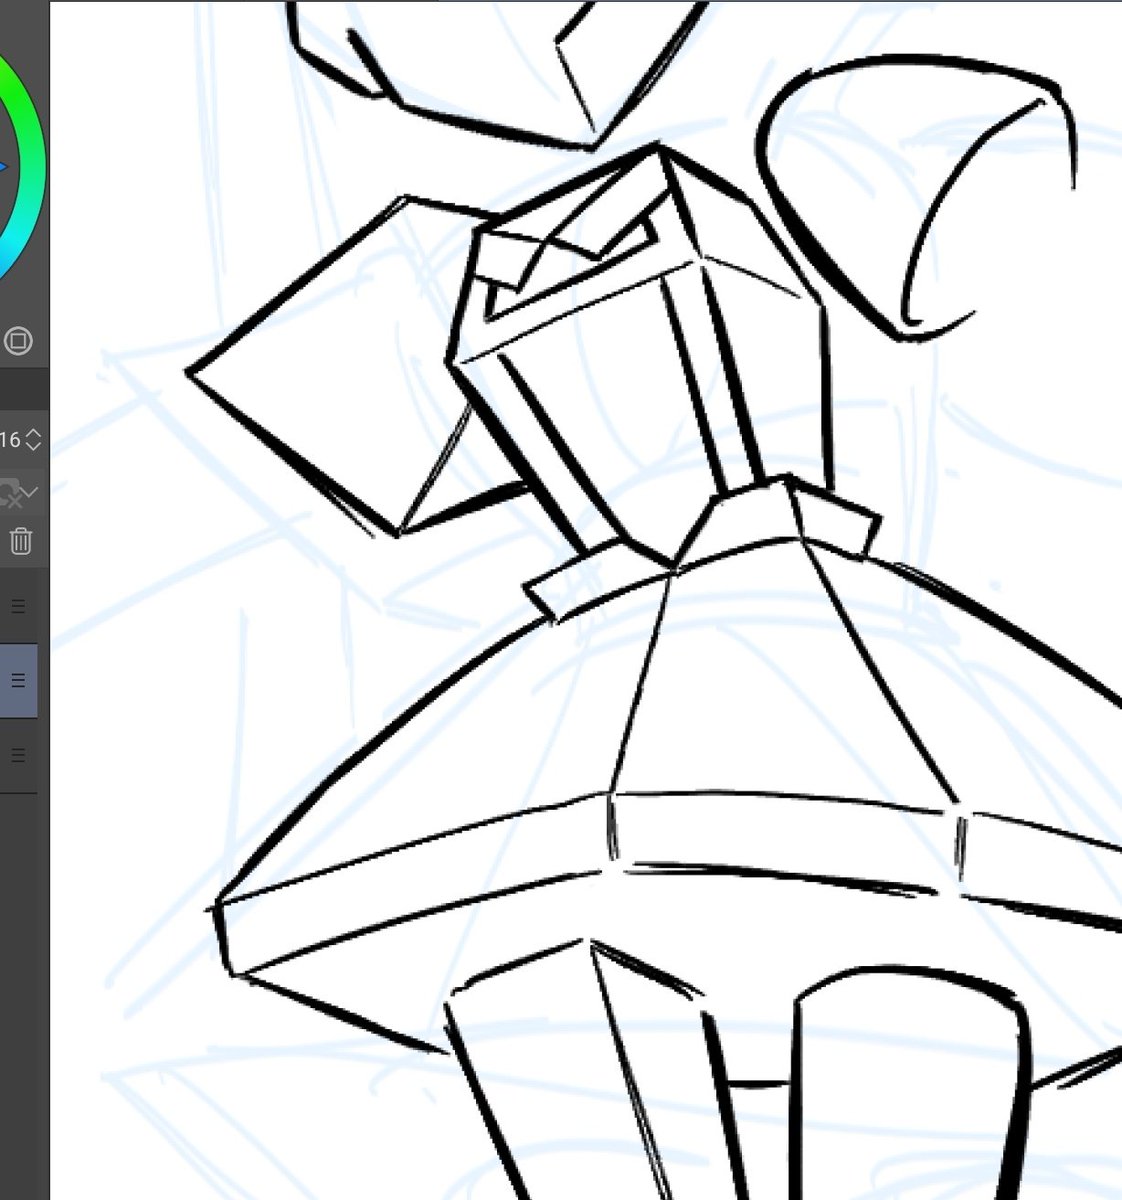Click the circle-square icon below the color wheel
This screenshot has height=1200, width=1122.
click(x=17, y=341)
